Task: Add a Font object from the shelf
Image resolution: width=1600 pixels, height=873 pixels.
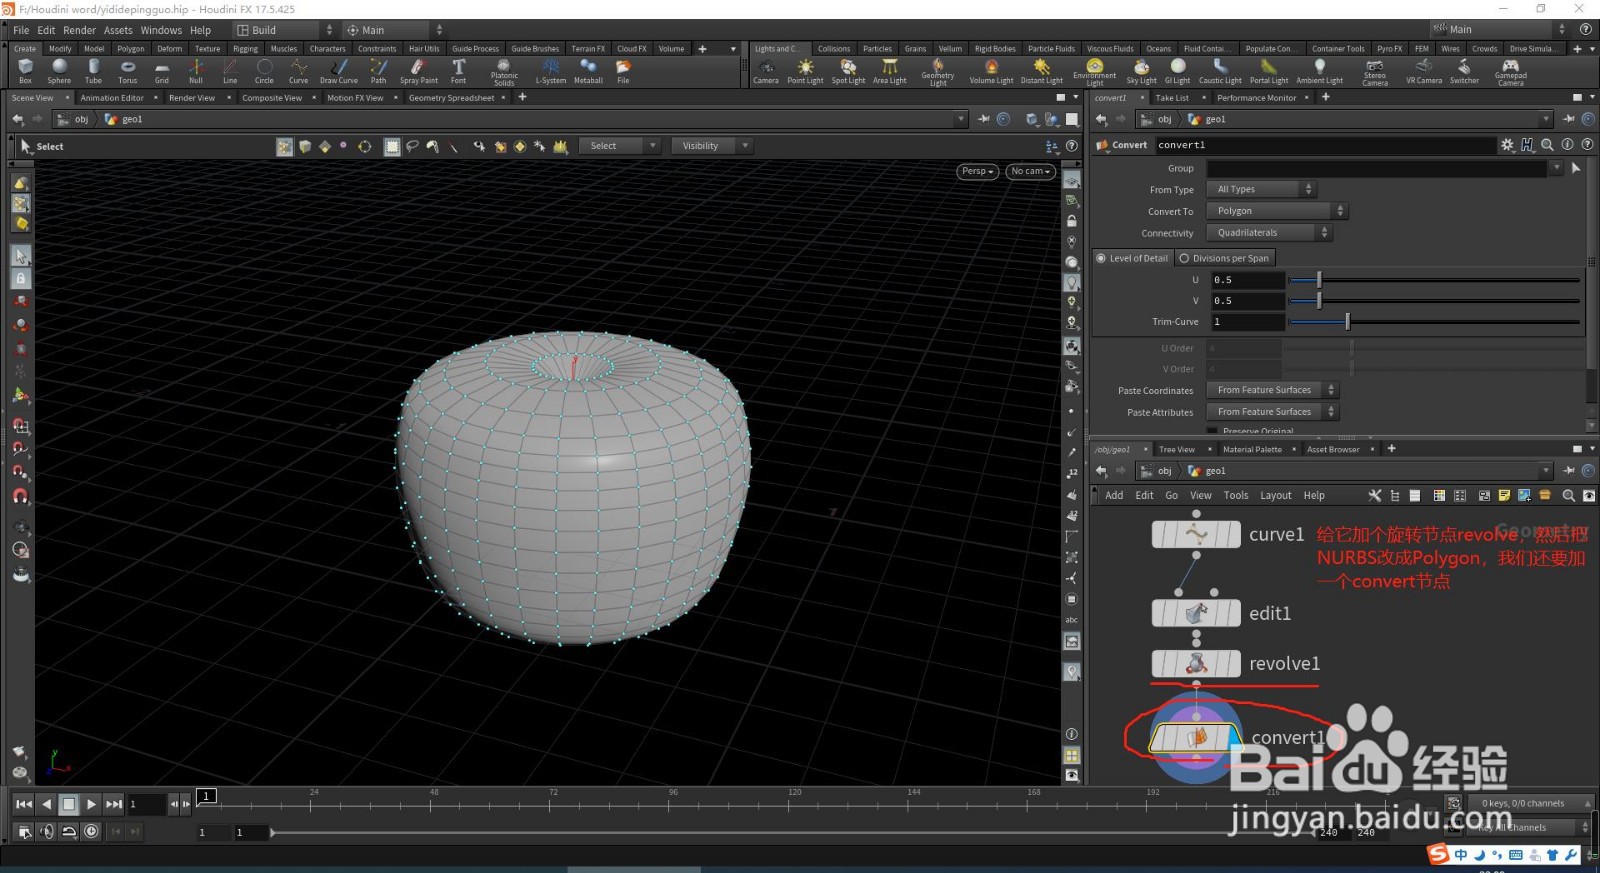Action: [458, 71]
